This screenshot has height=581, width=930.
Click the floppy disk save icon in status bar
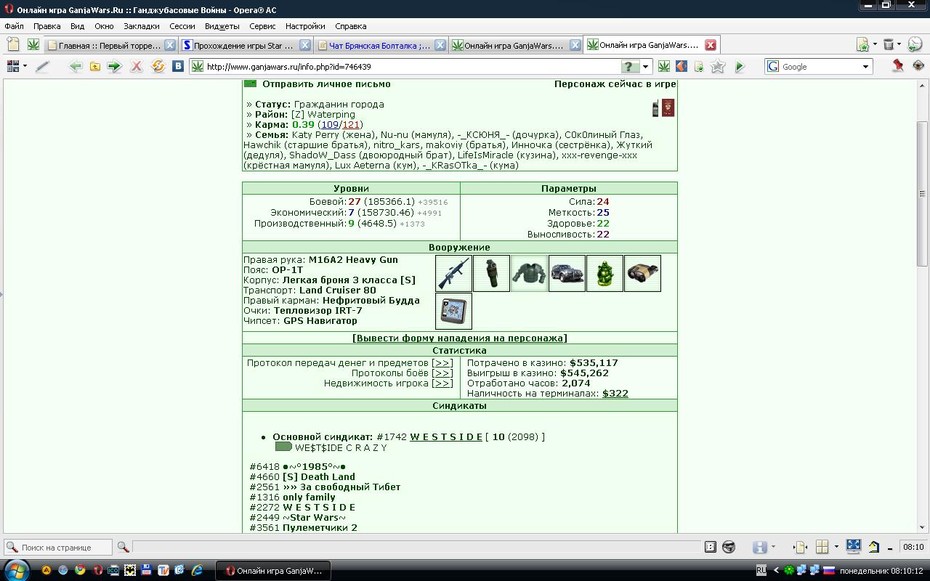click(x=759, y=547)
